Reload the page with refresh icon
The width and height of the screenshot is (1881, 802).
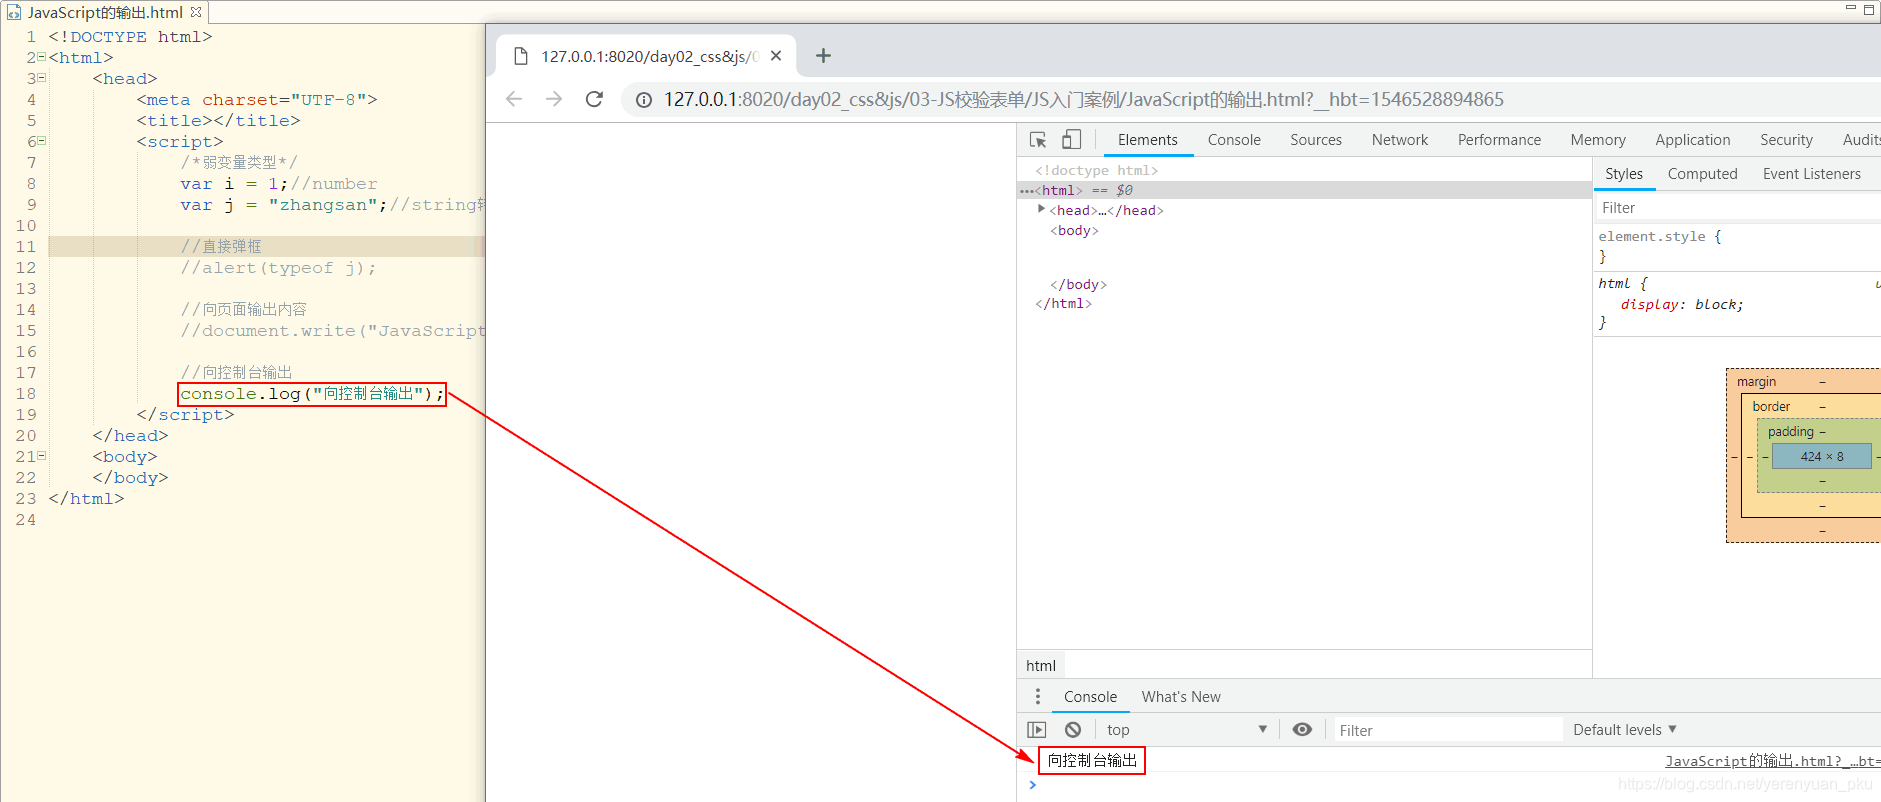(594, 99)
